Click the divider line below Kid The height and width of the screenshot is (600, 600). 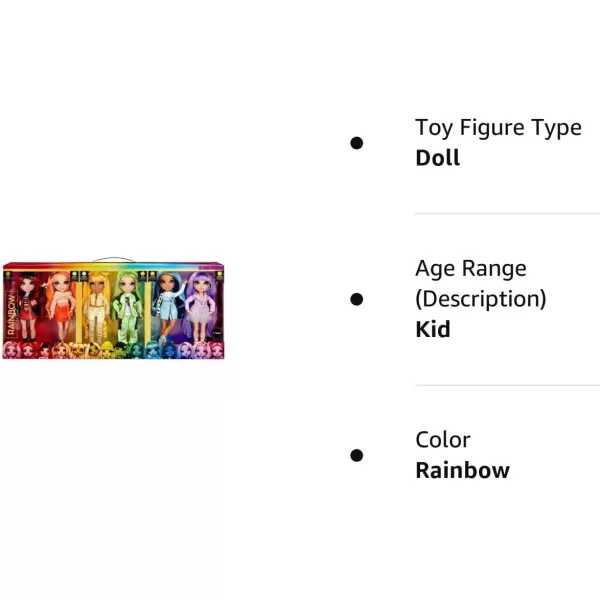[507, 385]
